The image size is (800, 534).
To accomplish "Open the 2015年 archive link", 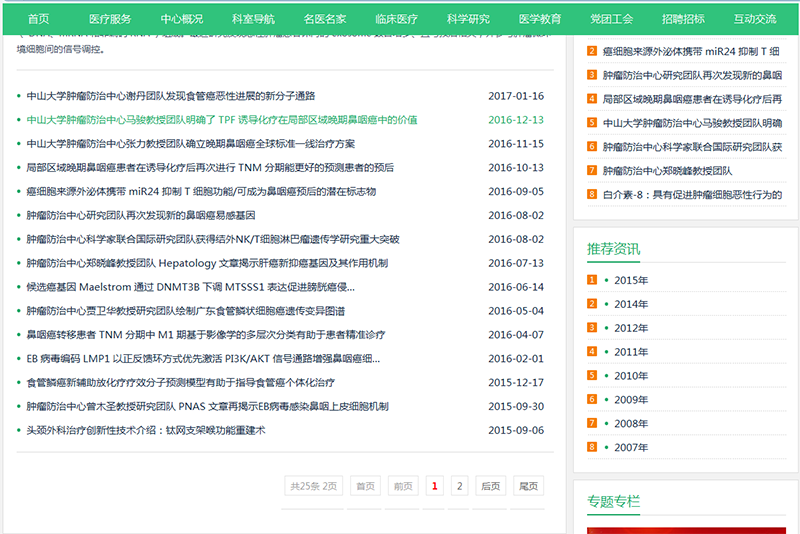I will click(x=631, y=281).
